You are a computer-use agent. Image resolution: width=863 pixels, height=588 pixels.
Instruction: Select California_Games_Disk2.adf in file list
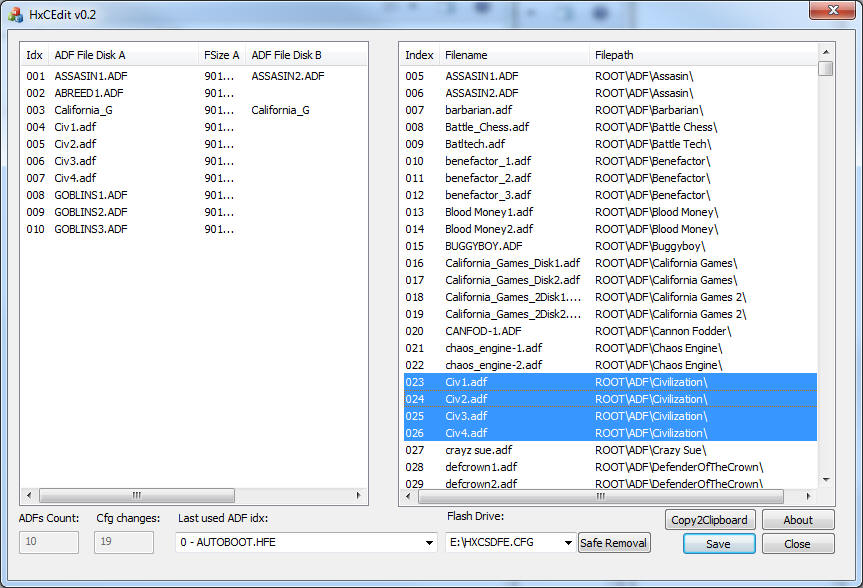coord(512,281)
